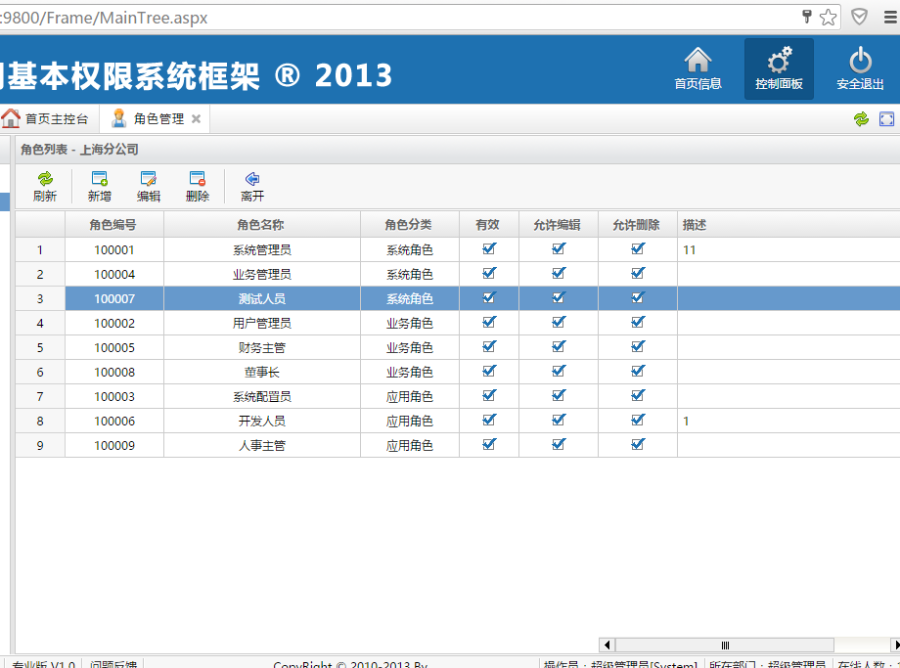This screenshot has width=900, height=668.
Task: Click the 离开 leave icon
Action: 252,179
